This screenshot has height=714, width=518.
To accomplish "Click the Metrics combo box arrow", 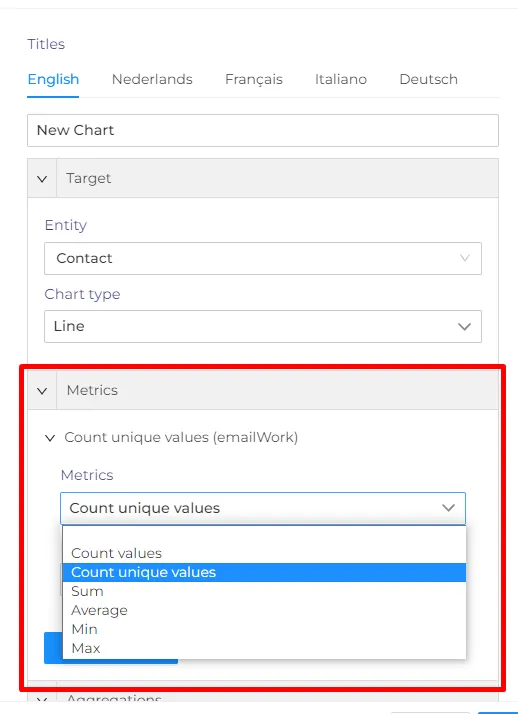I will point(448,508).
